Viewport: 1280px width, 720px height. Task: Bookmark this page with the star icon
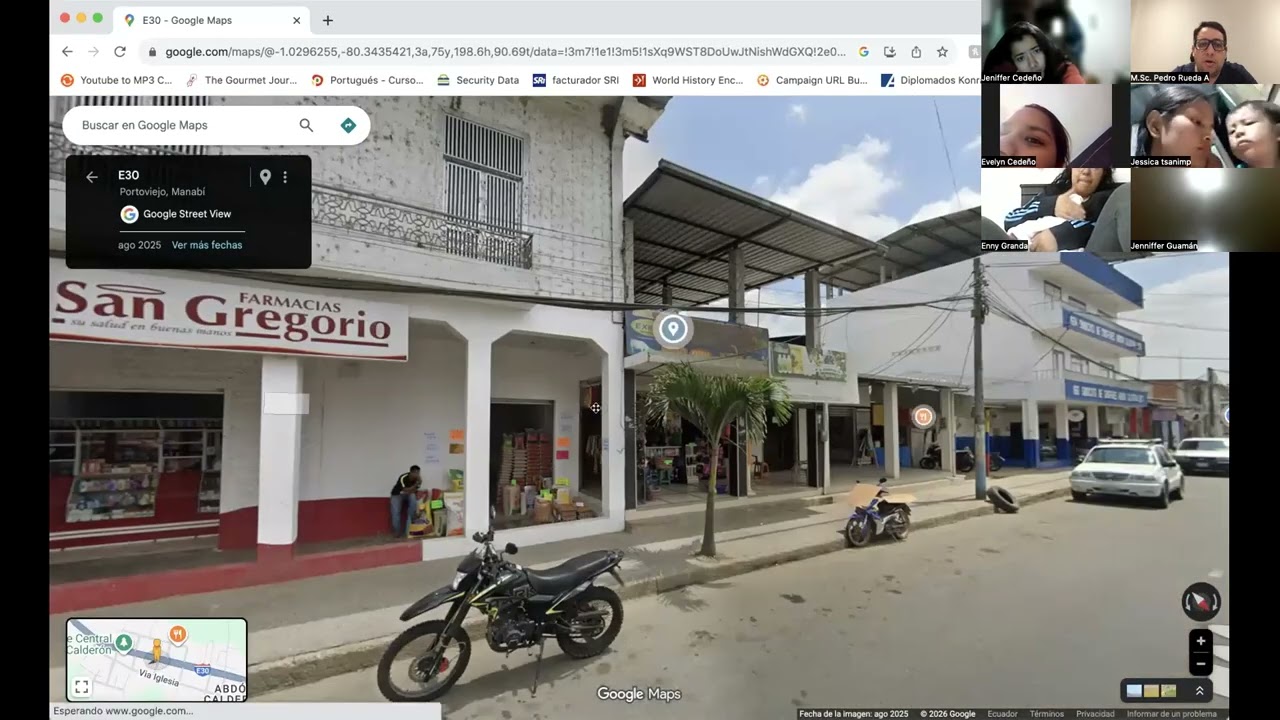pyautogui.click(x=942, y=52)
